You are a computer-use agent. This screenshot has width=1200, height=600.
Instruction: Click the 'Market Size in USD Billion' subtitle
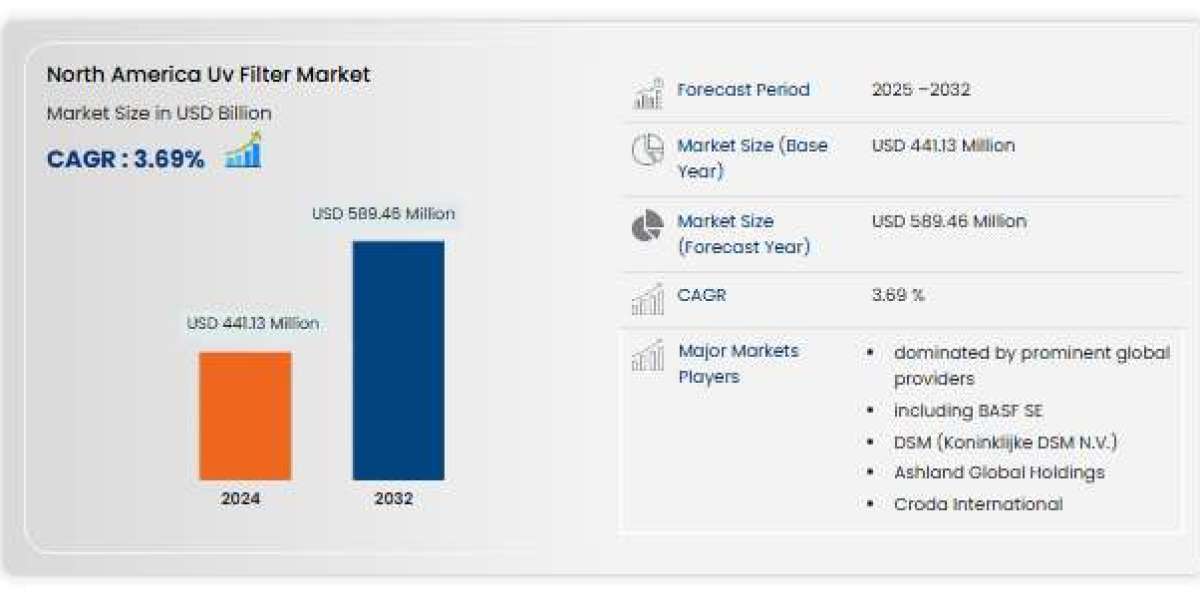tap(159, 113)
